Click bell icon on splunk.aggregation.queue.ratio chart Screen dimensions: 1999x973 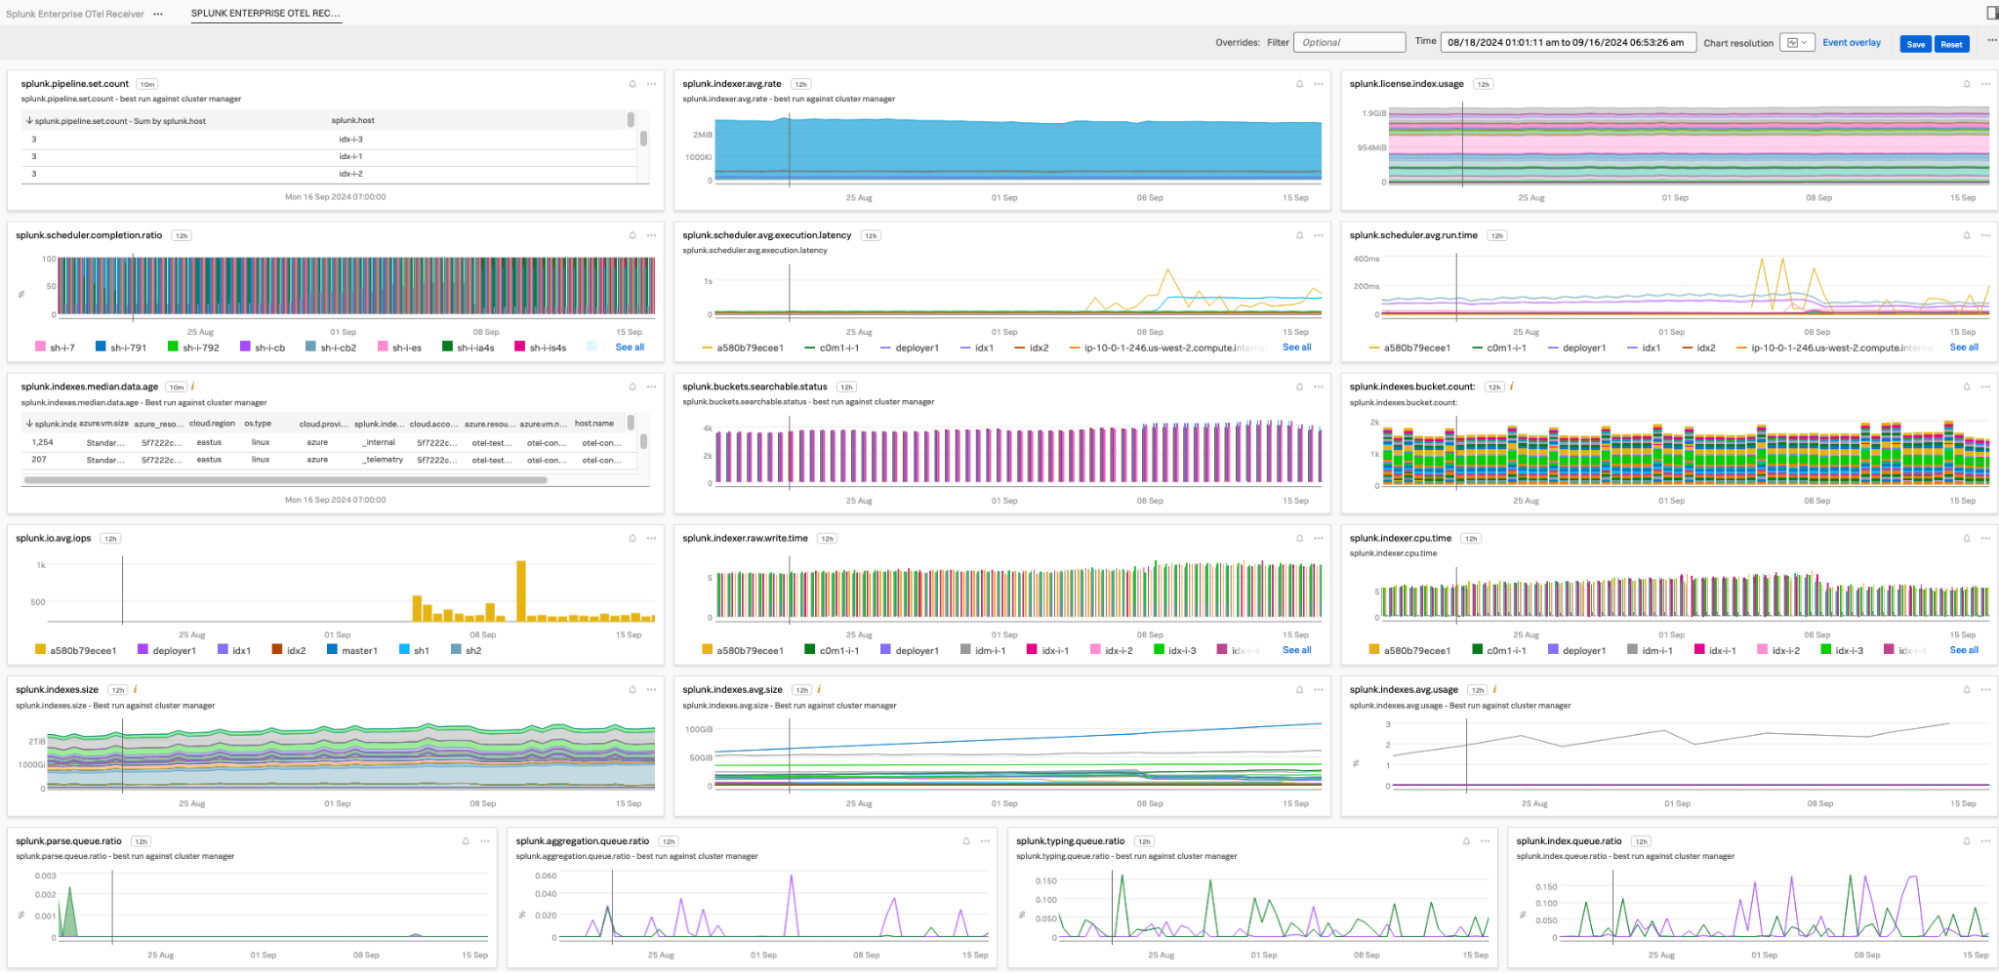[965, 841]
